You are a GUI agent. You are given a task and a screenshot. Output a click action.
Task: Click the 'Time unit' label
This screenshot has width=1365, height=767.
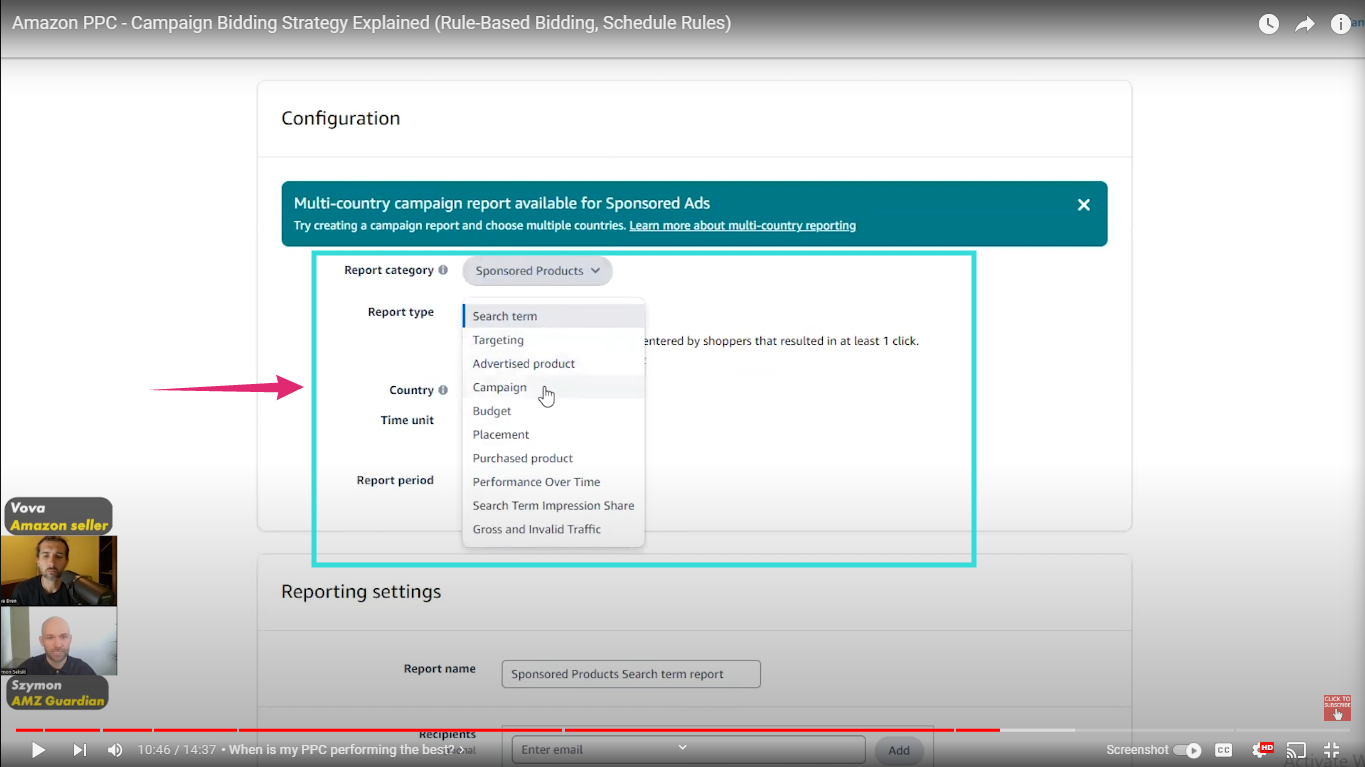(407, 420)
